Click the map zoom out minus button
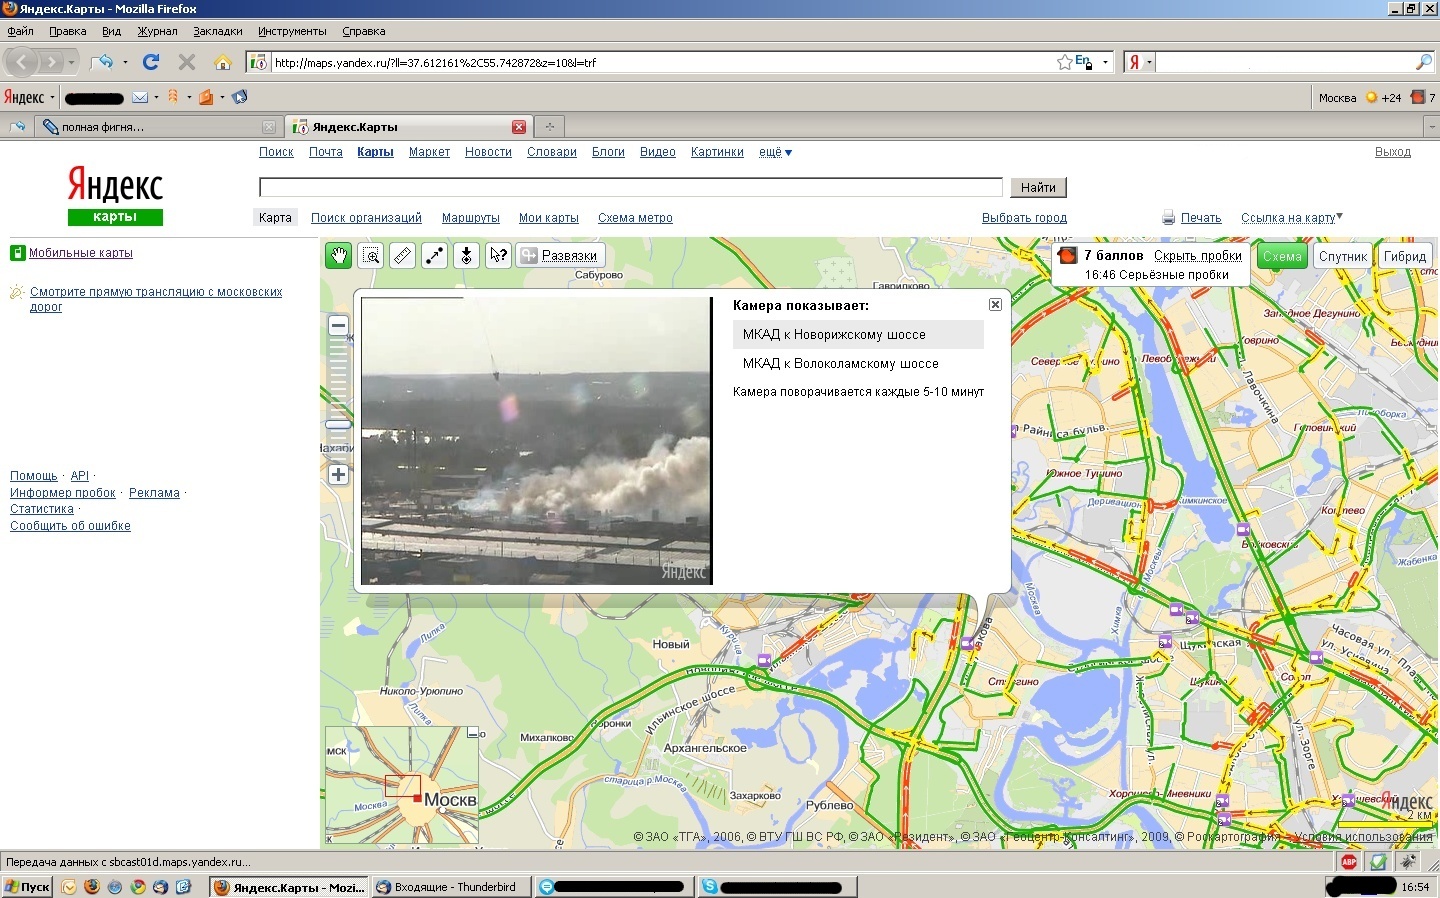Image resolution: width=1440 pixels, height=898 pixels. click(338, 326)
